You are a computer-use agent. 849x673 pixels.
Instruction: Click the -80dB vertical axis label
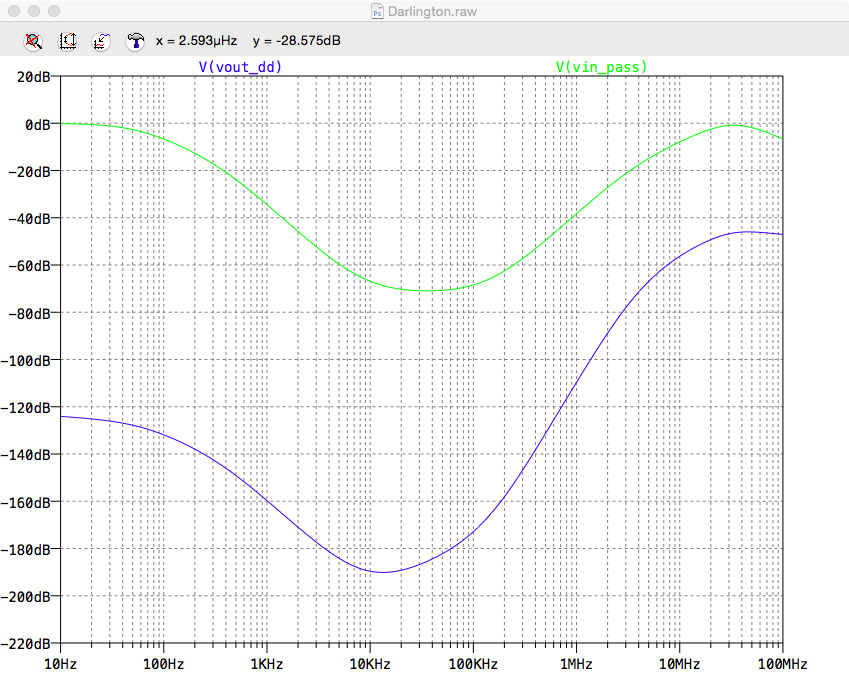coord(29,313)
